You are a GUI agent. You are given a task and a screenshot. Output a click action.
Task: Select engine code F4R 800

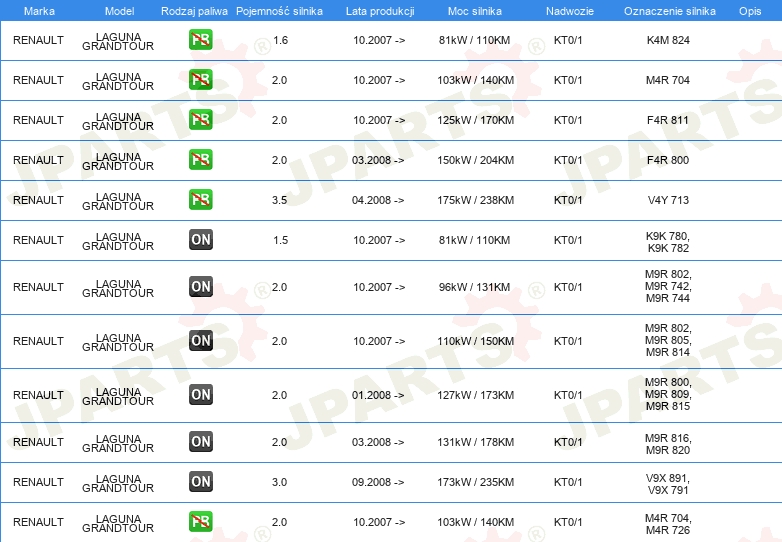(668, 160)
